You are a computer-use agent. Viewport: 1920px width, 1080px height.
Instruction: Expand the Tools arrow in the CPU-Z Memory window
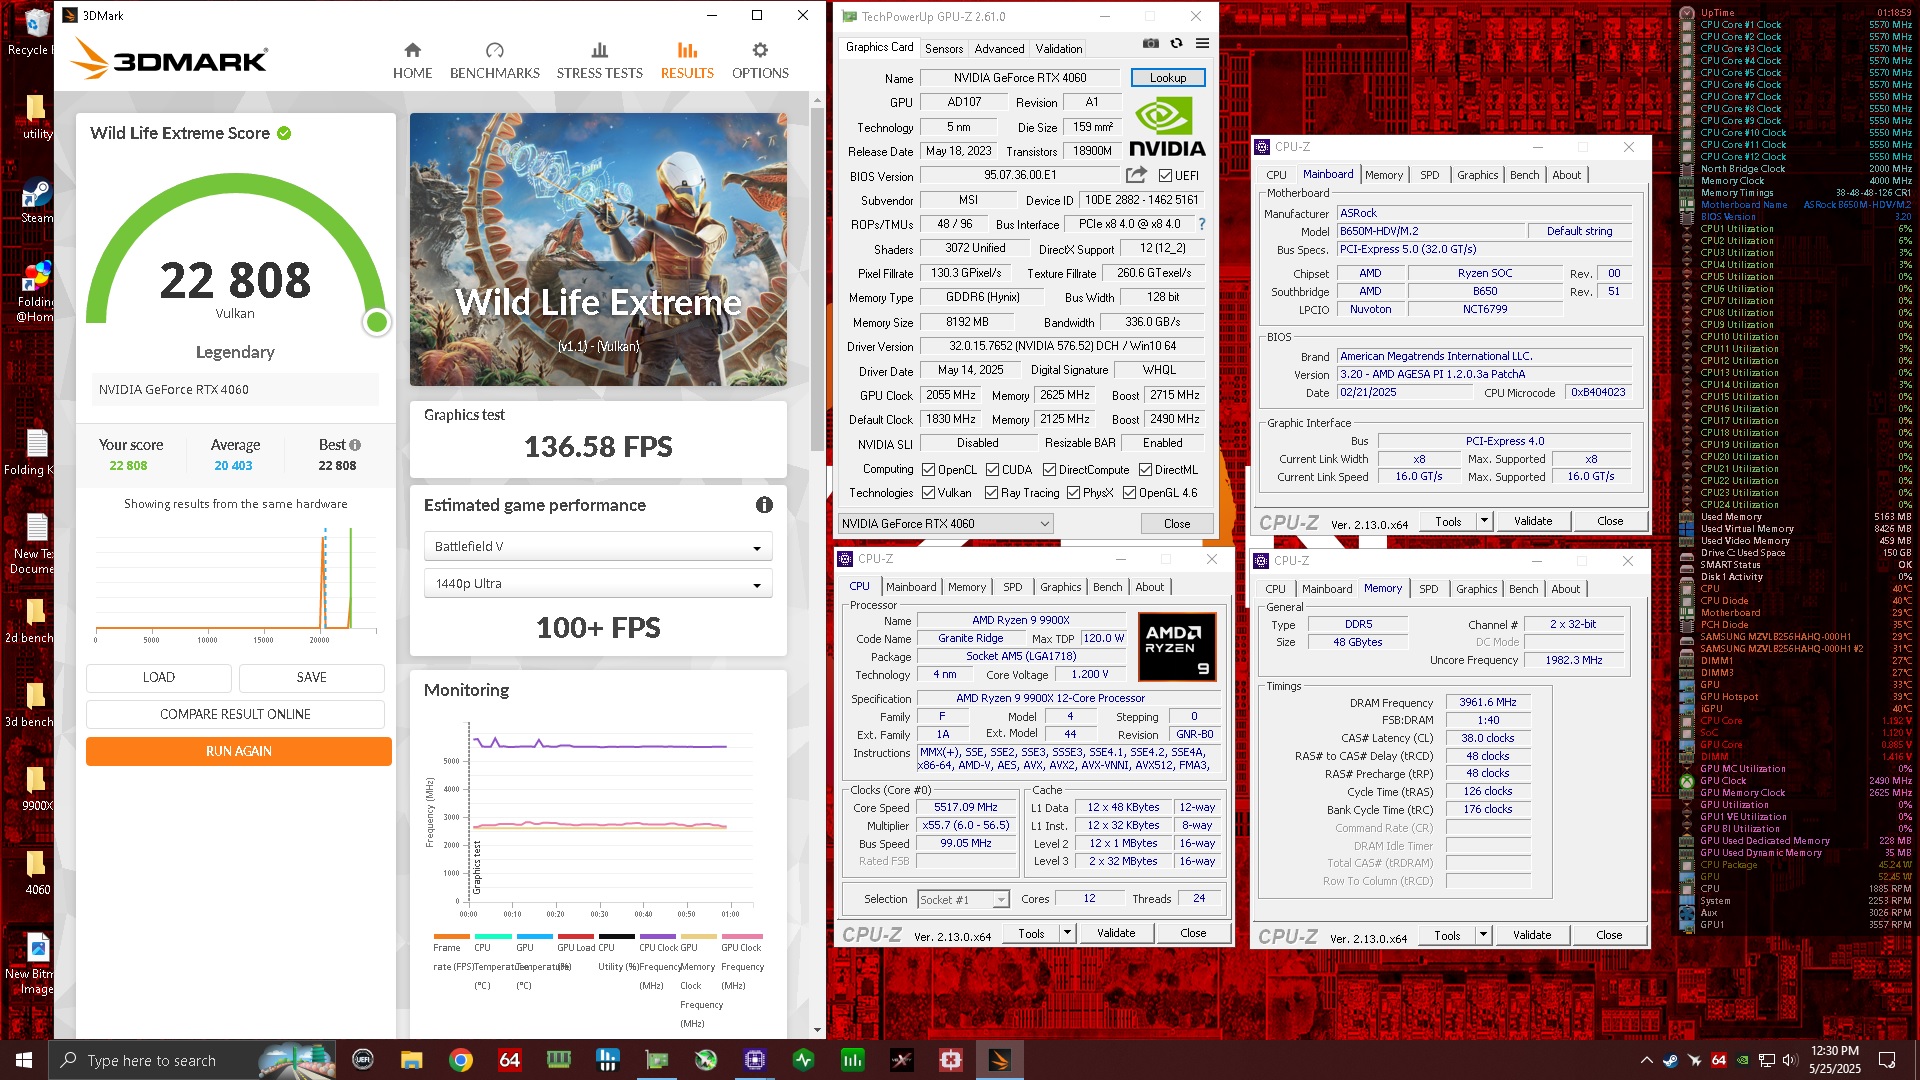pos(1483,935)
